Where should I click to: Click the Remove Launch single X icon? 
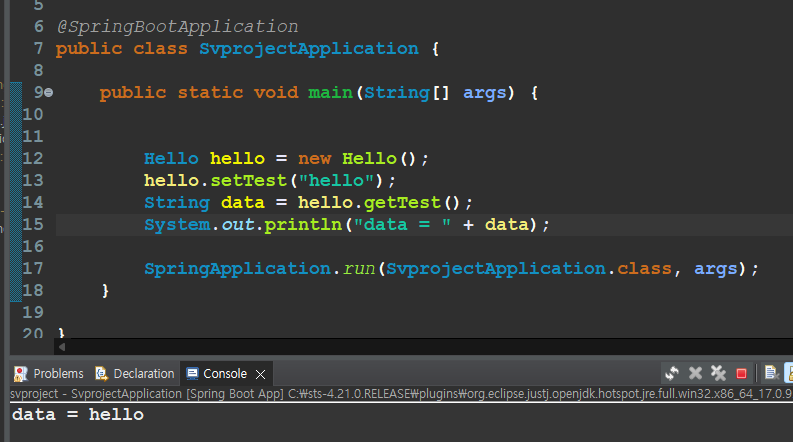695,374
